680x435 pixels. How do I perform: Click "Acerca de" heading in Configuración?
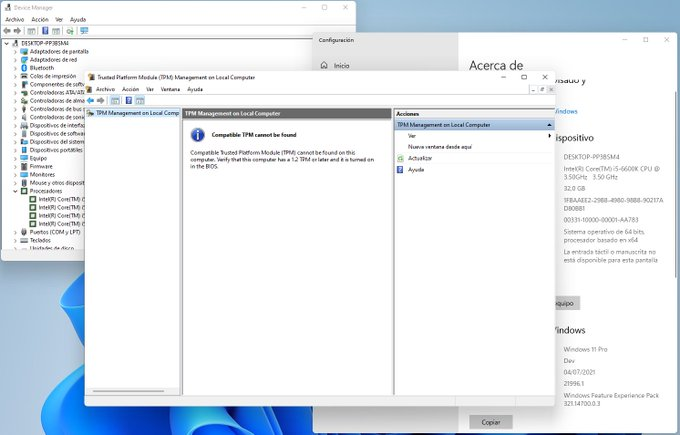[496, 65]
